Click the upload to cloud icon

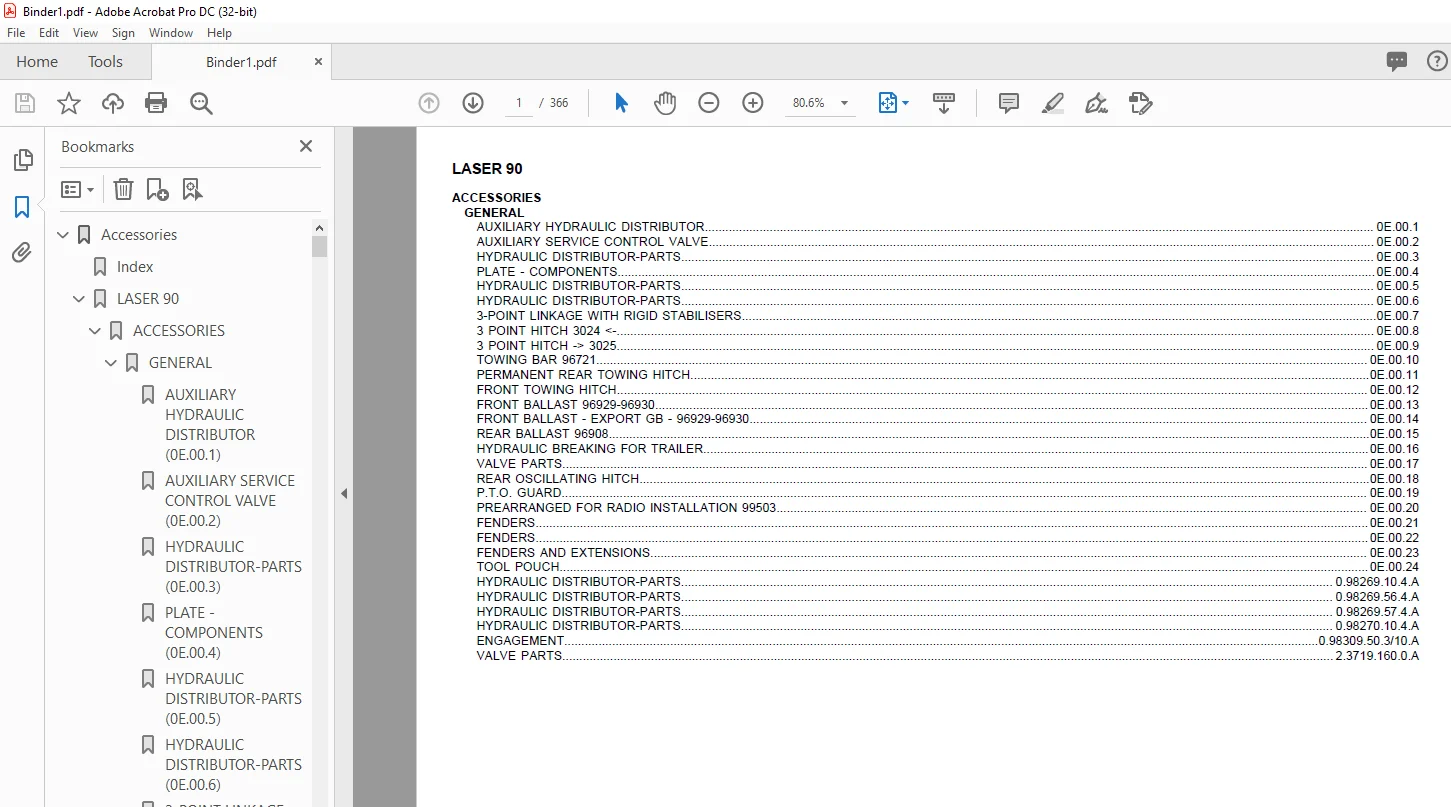pos(113,103)
